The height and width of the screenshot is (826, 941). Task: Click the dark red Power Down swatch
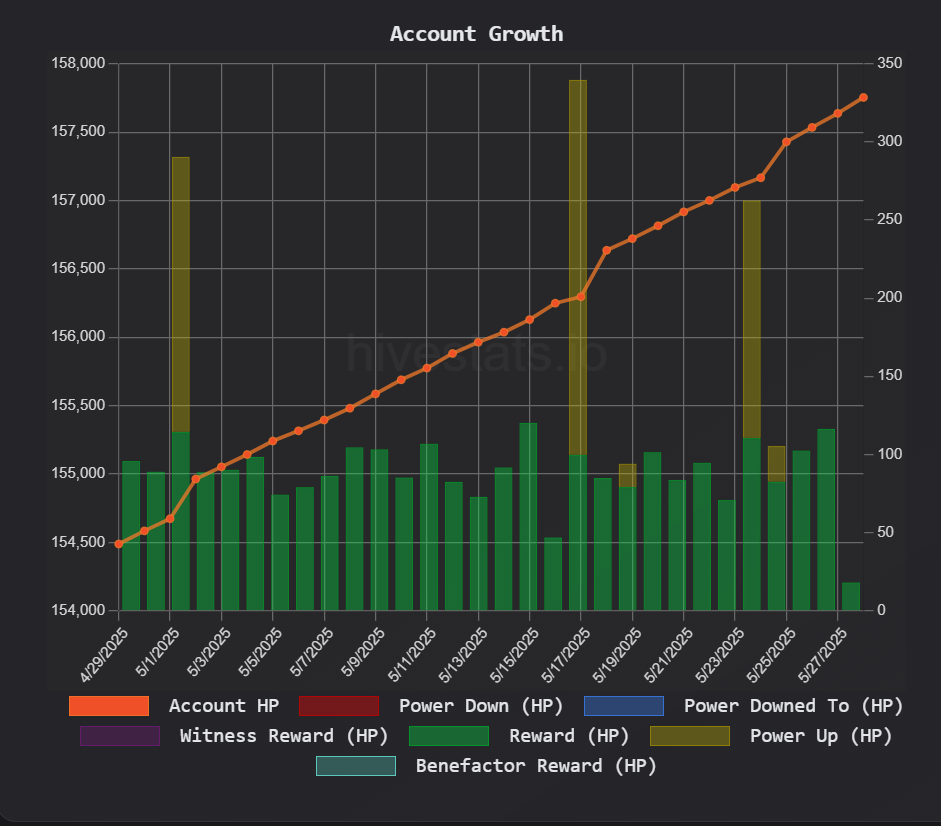tap(339, 706)
